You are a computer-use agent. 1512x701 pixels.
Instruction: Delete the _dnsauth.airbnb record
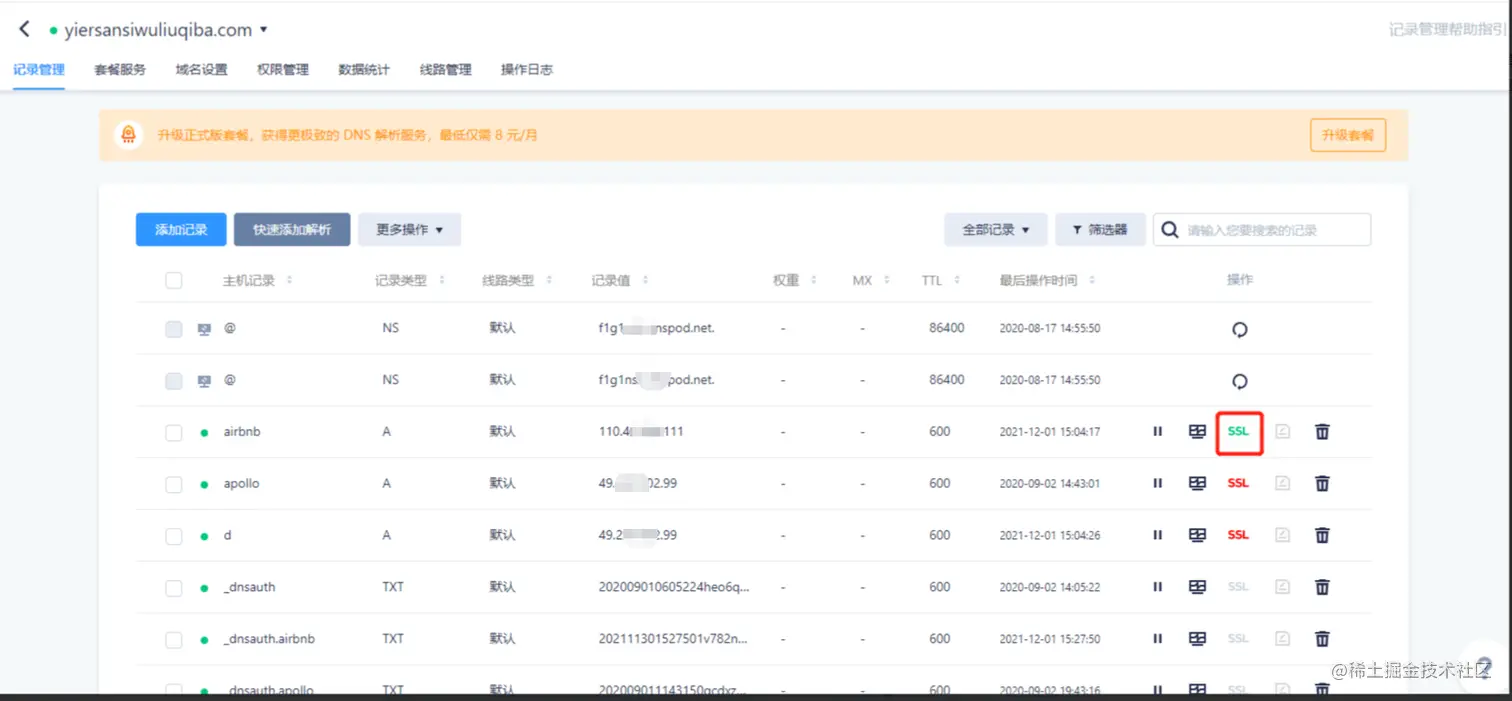1322,639
